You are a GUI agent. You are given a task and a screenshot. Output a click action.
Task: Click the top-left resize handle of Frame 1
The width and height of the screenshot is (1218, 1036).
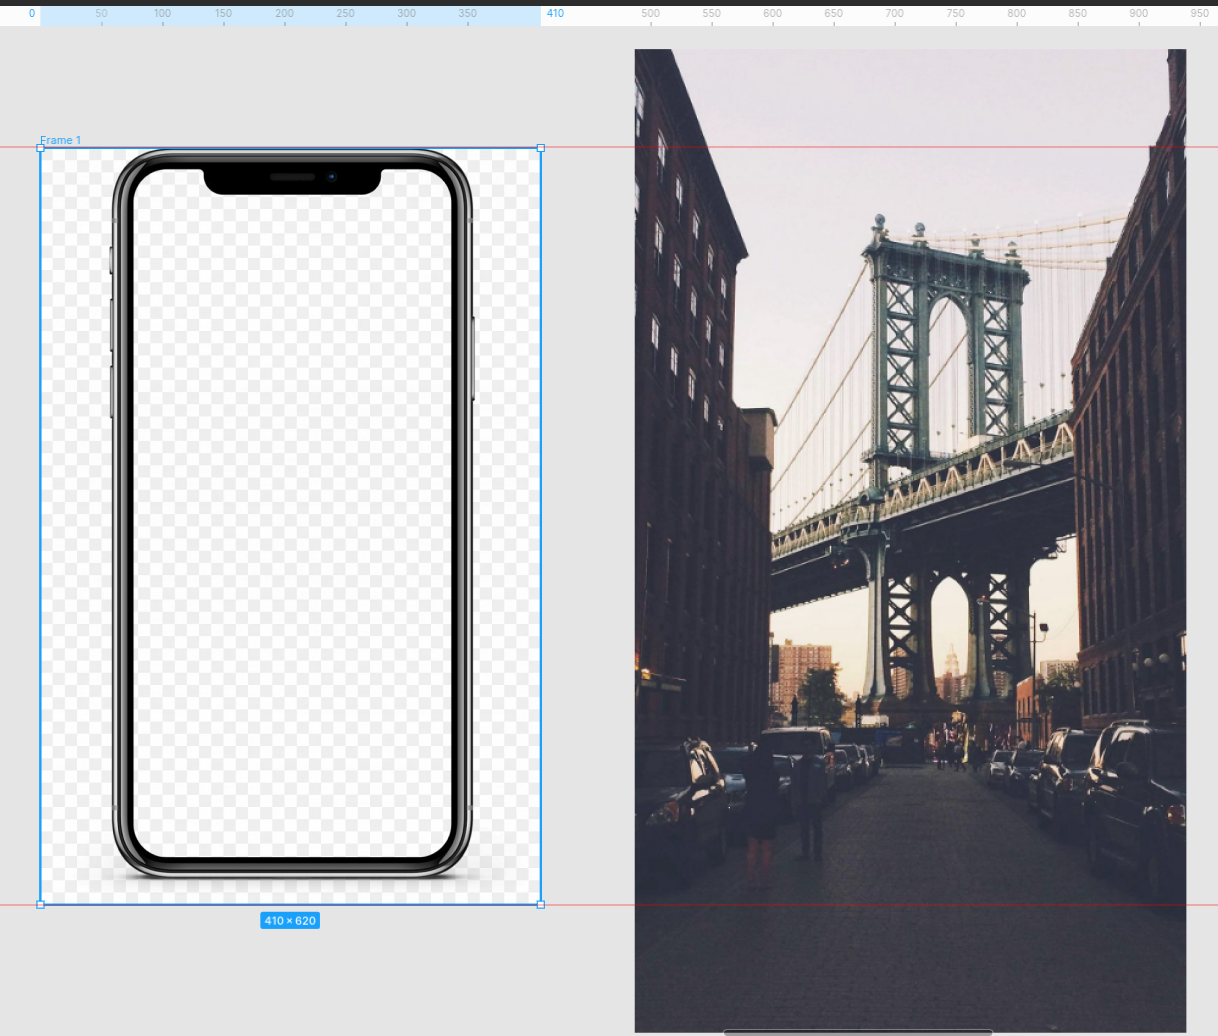tap(41, 148)
